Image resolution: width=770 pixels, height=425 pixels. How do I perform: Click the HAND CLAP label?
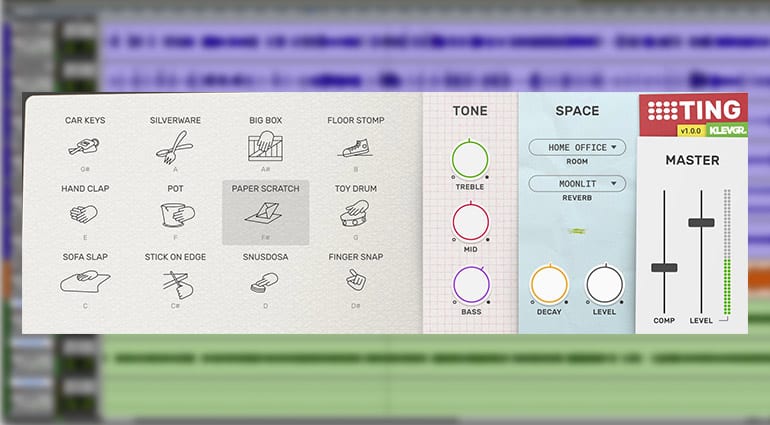pos(85,189)
